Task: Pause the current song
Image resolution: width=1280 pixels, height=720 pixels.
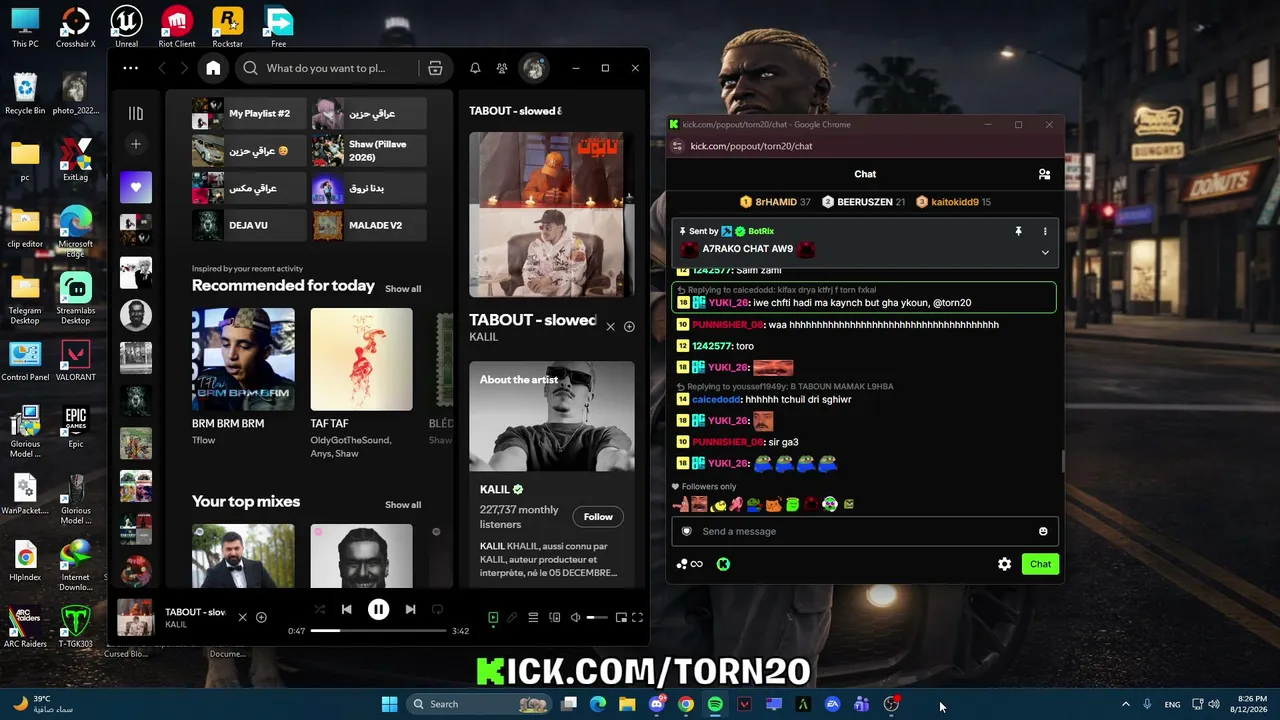Action: click(x=378, y=609)
